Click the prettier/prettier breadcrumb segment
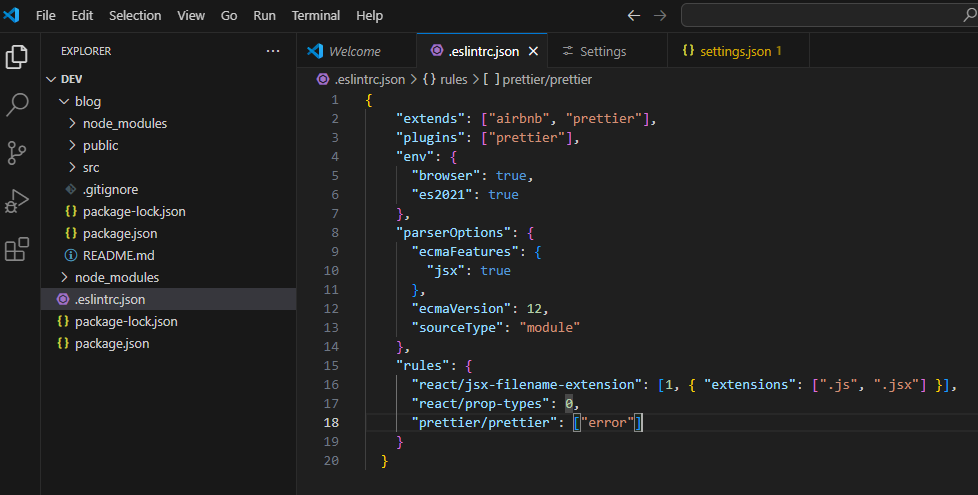Viewport: 978px width, 495px height. click(x=538, y=79)
